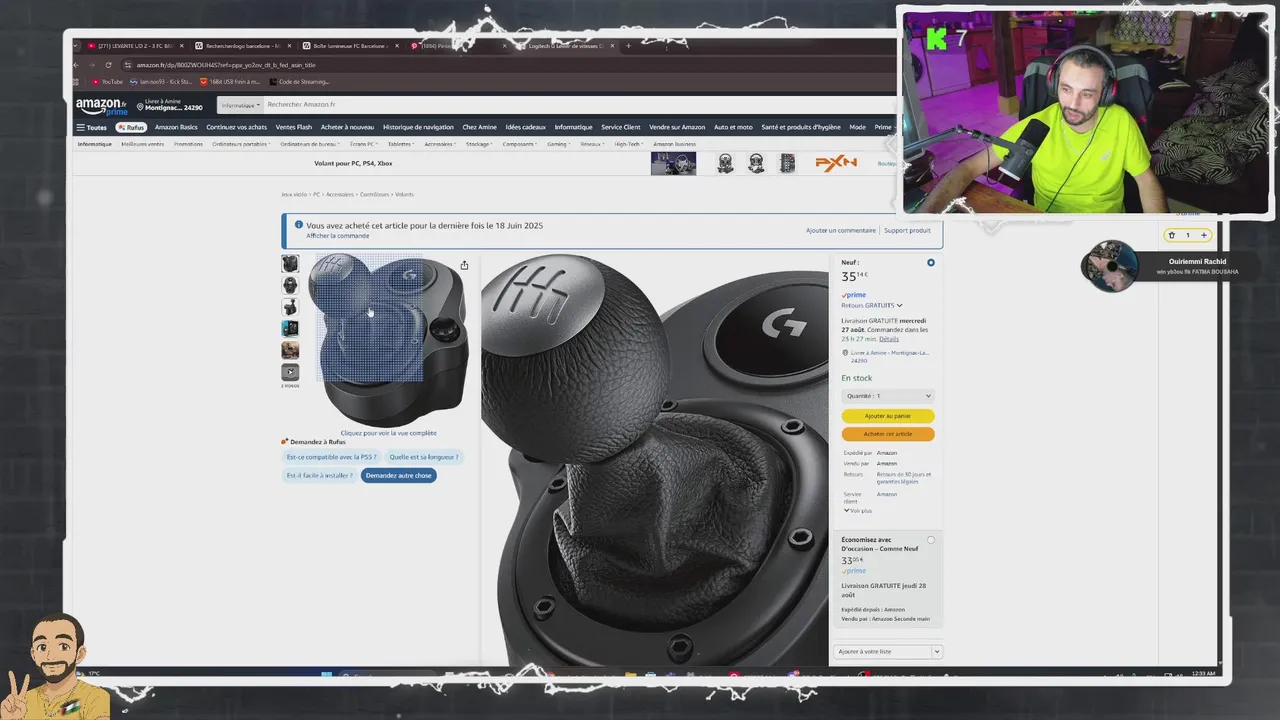
Task: Click the Détails delivery link
Action: 889,339
